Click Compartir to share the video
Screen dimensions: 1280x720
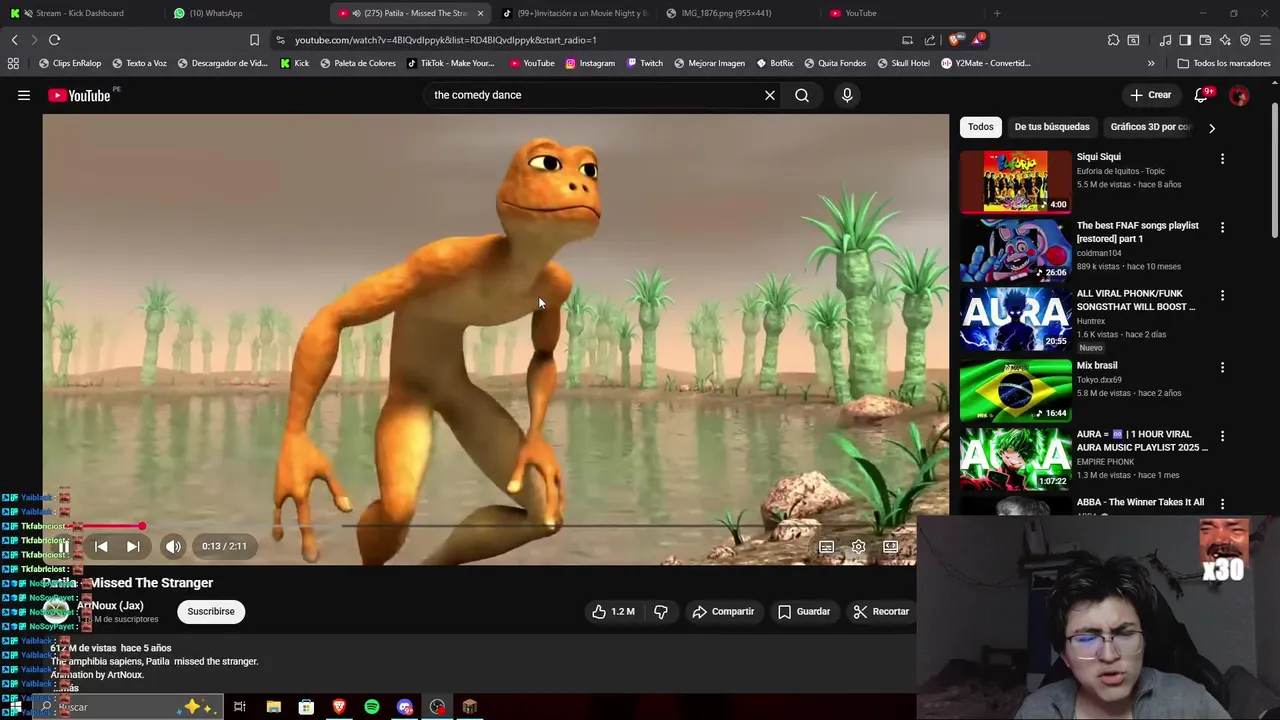pyautogui.click(x=723, y=611)
